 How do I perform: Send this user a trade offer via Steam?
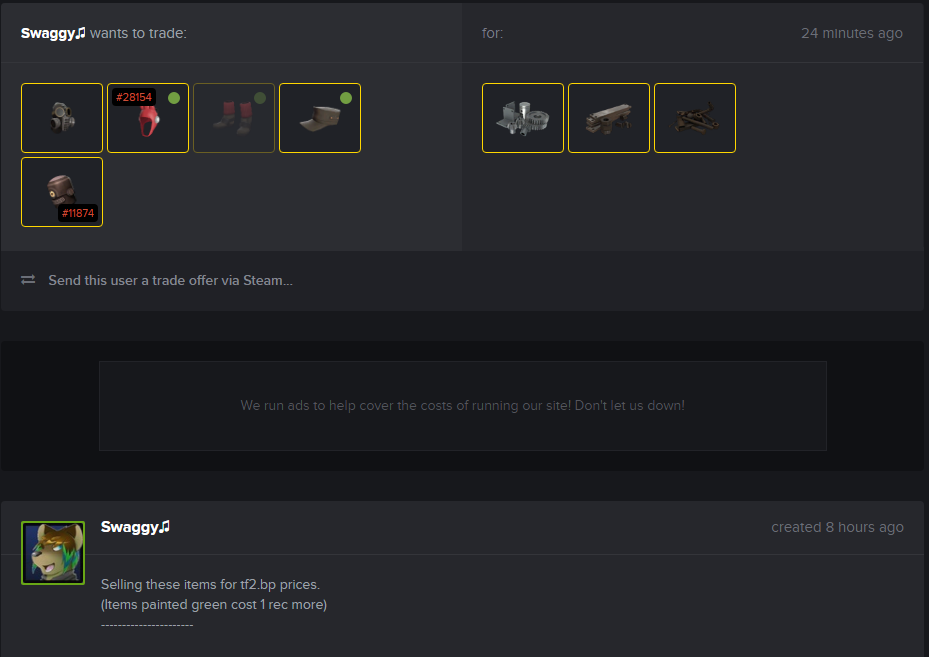pos(171,280)
